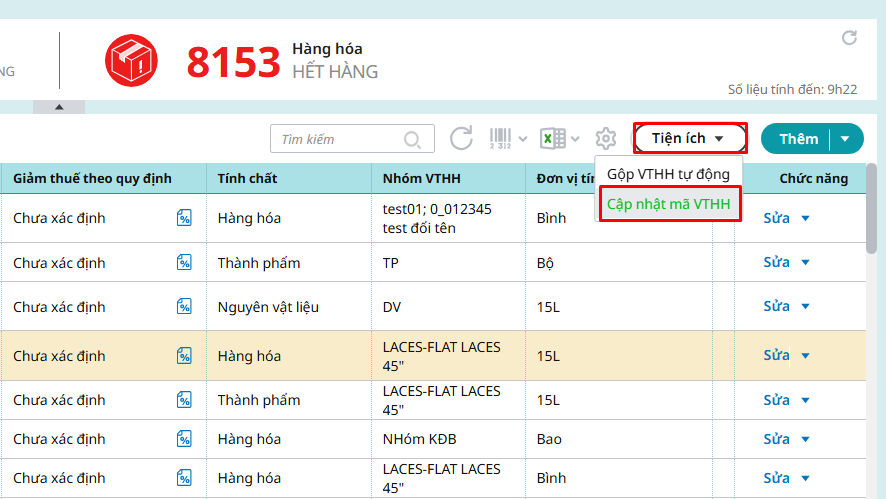Click the tax percent icon in the highlighted row

click(x=184, y=356)
